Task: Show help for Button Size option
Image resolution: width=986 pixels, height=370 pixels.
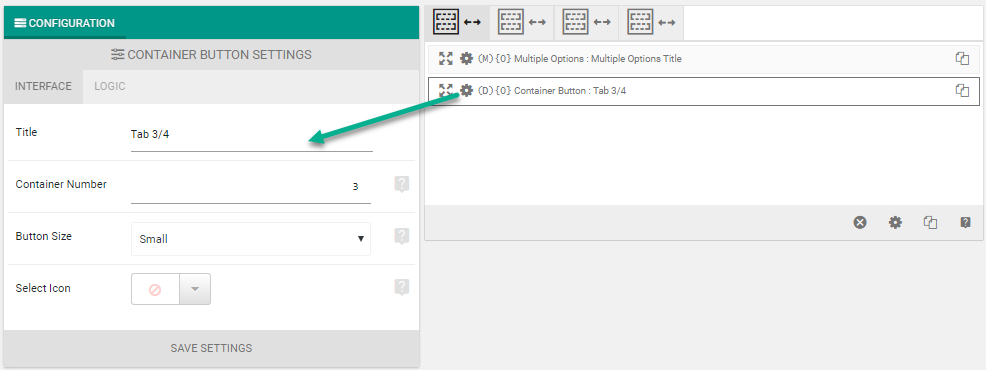Action: coord(402,236)
